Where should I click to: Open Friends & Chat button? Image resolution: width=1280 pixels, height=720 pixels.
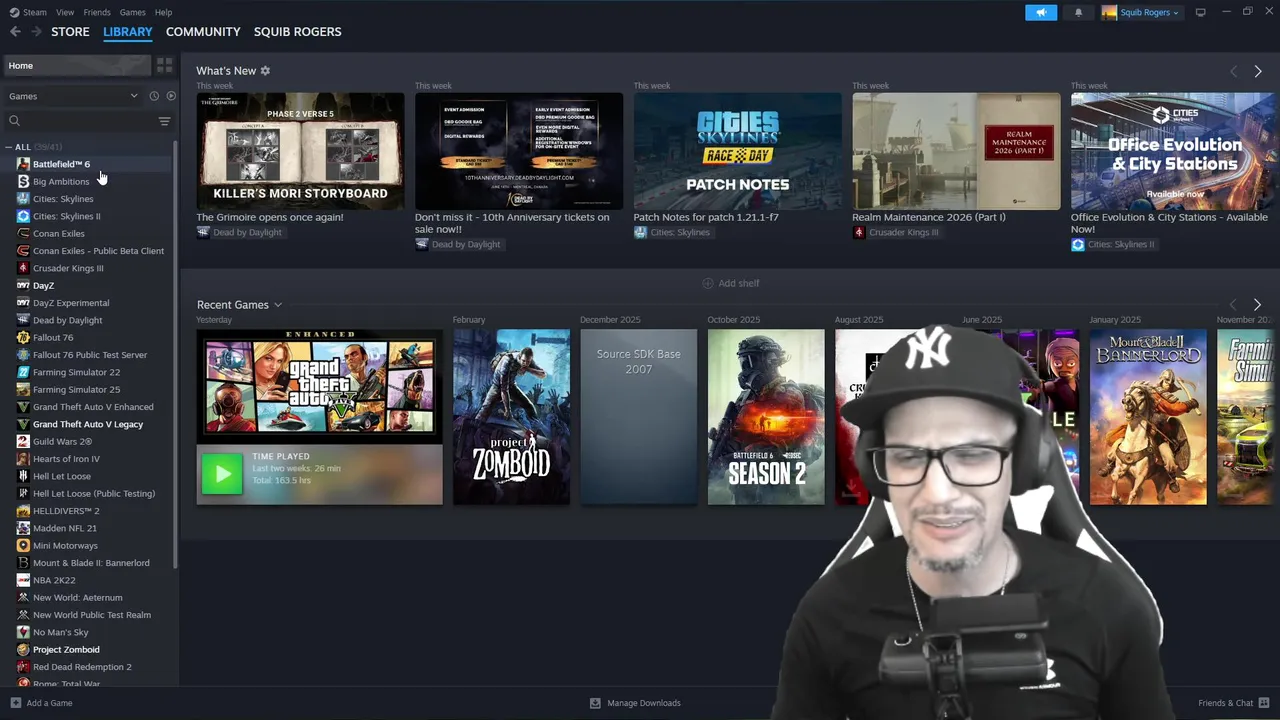[x=1233, y=703]
